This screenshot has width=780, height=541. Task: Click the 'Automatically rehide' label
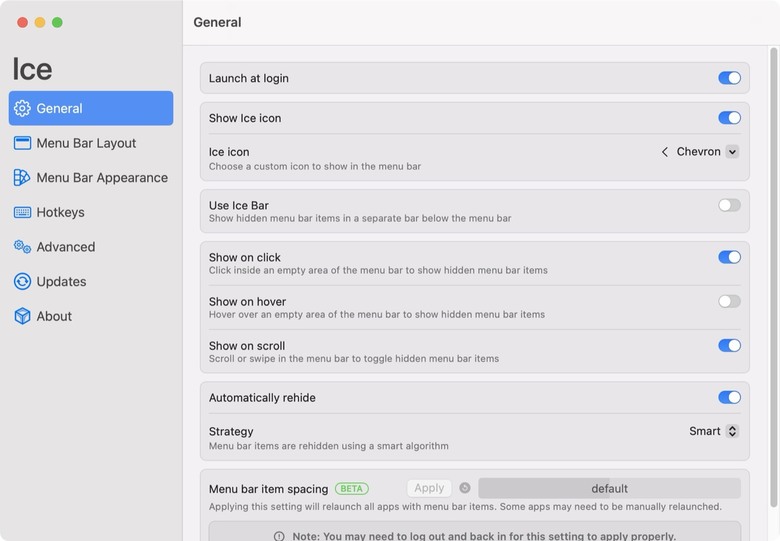[x=262, y=398]
